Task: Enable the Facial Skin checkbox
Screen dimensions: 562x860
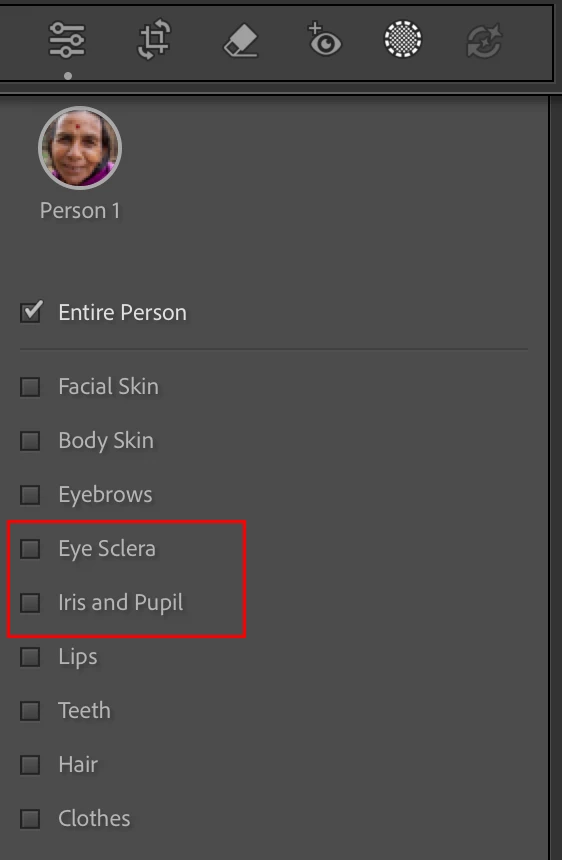Action: 30,387
